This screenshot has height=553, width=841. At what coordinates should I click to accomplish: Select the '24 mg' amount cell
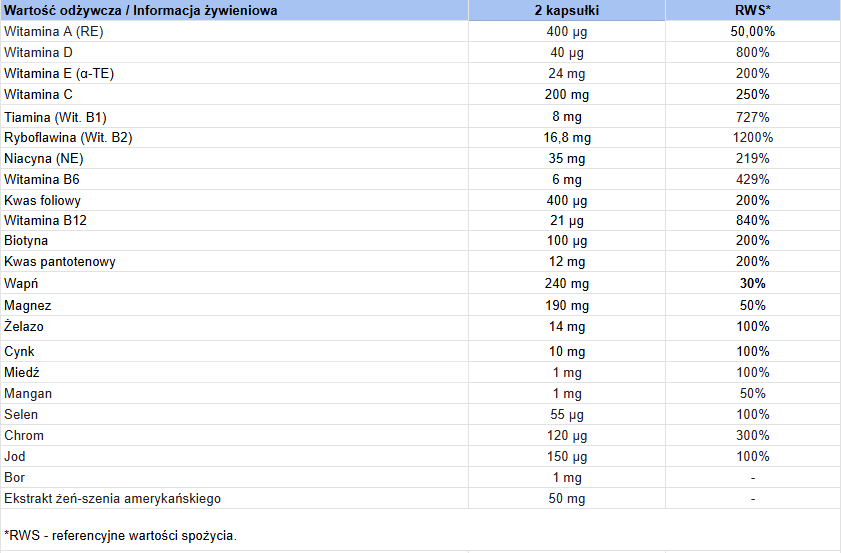pos(566,73)
